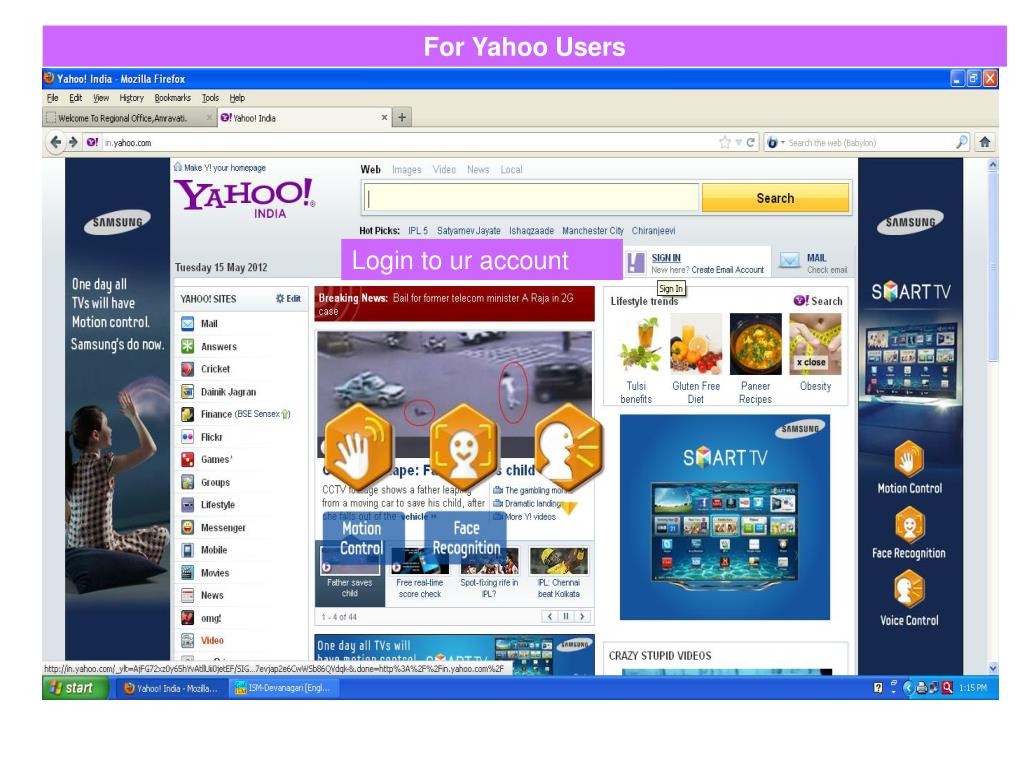Open omg! icon in sidebar
This screenshot has width=1024, height=768.
tap(187, 618)
